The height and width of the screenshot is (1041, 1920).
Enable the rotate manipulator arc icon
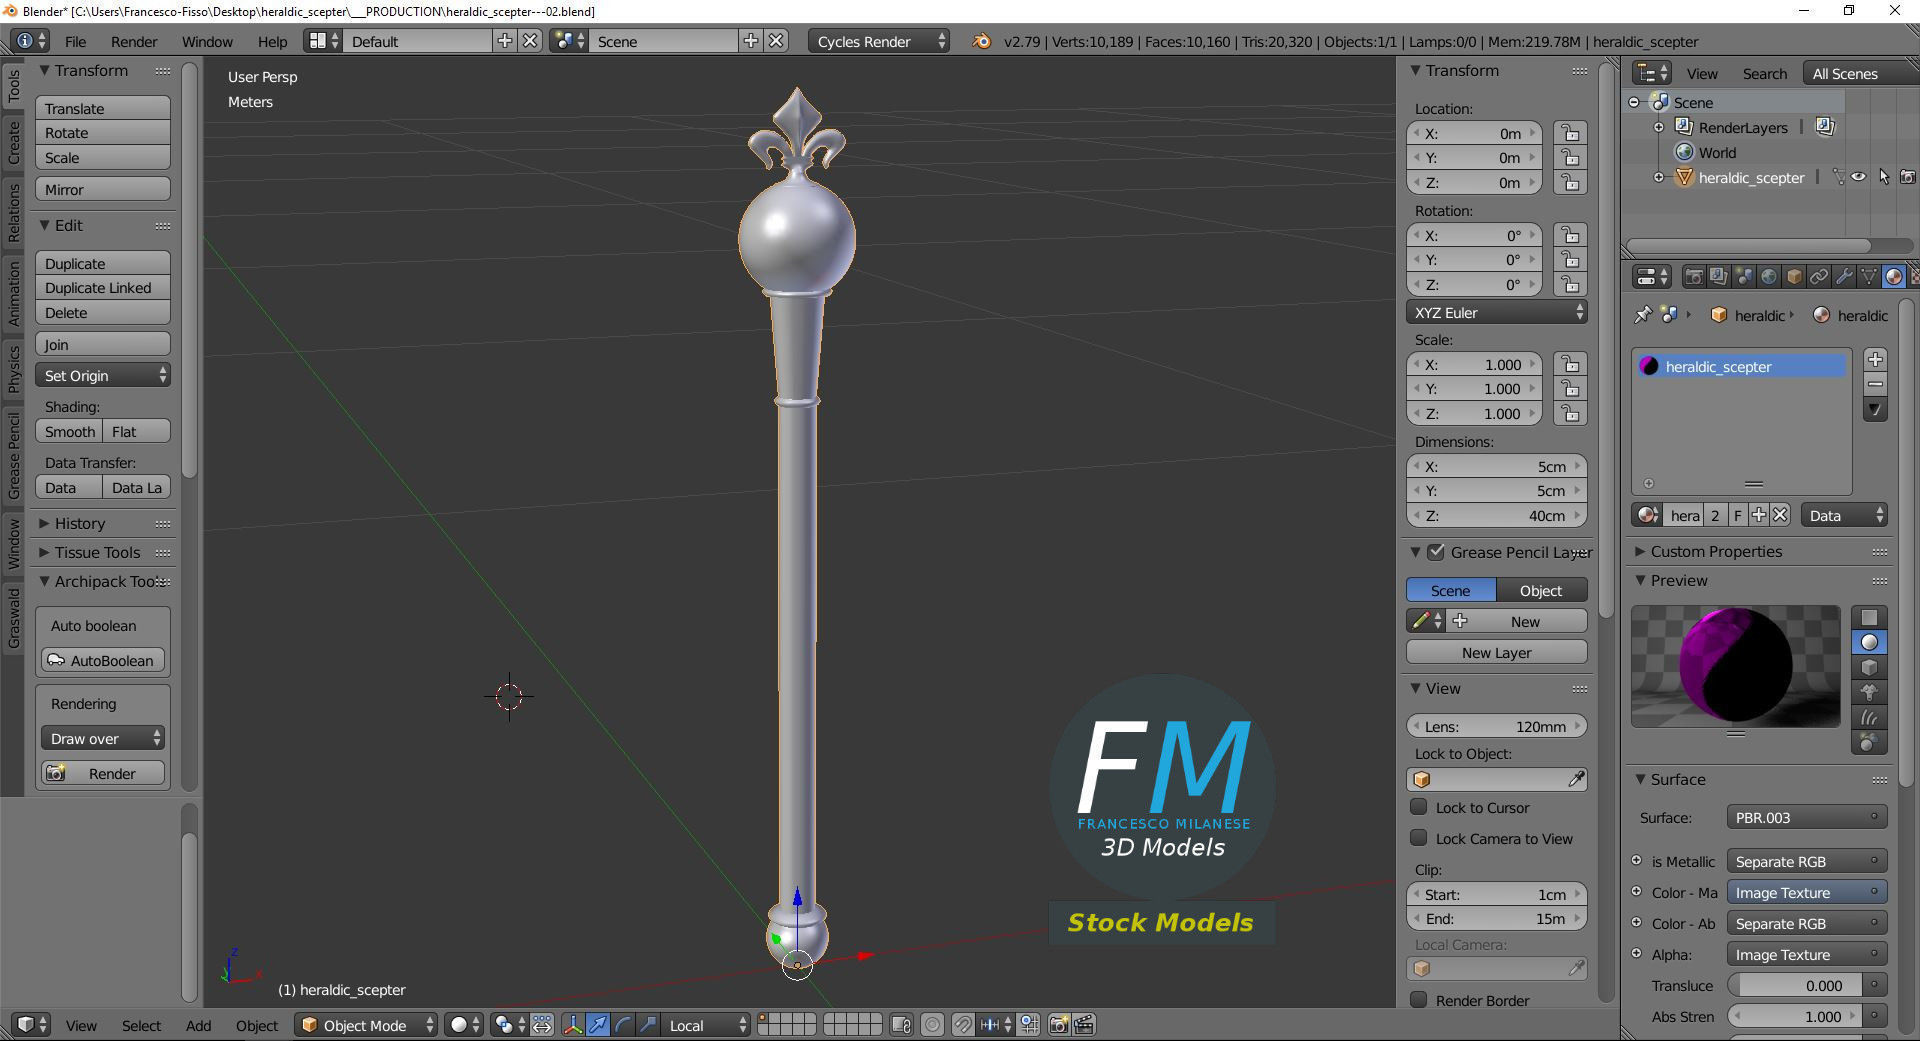point(623,1025)
